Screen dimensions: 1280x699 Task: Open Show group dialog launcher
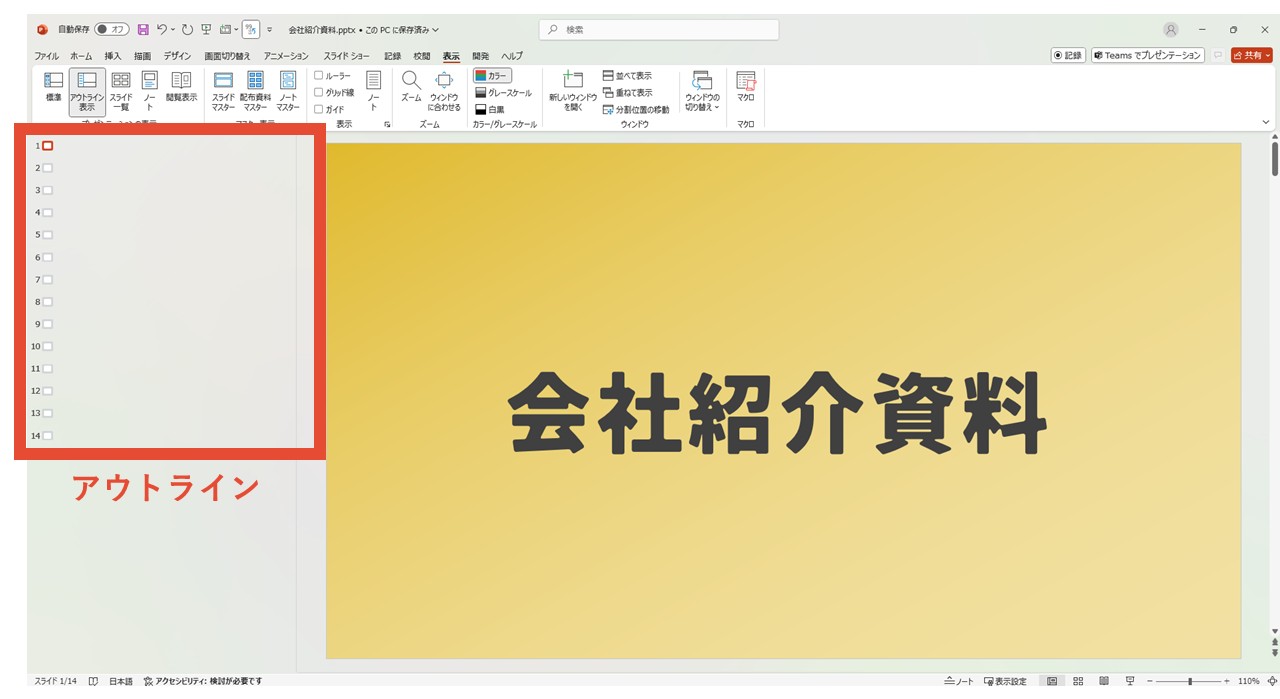(387, 125)
